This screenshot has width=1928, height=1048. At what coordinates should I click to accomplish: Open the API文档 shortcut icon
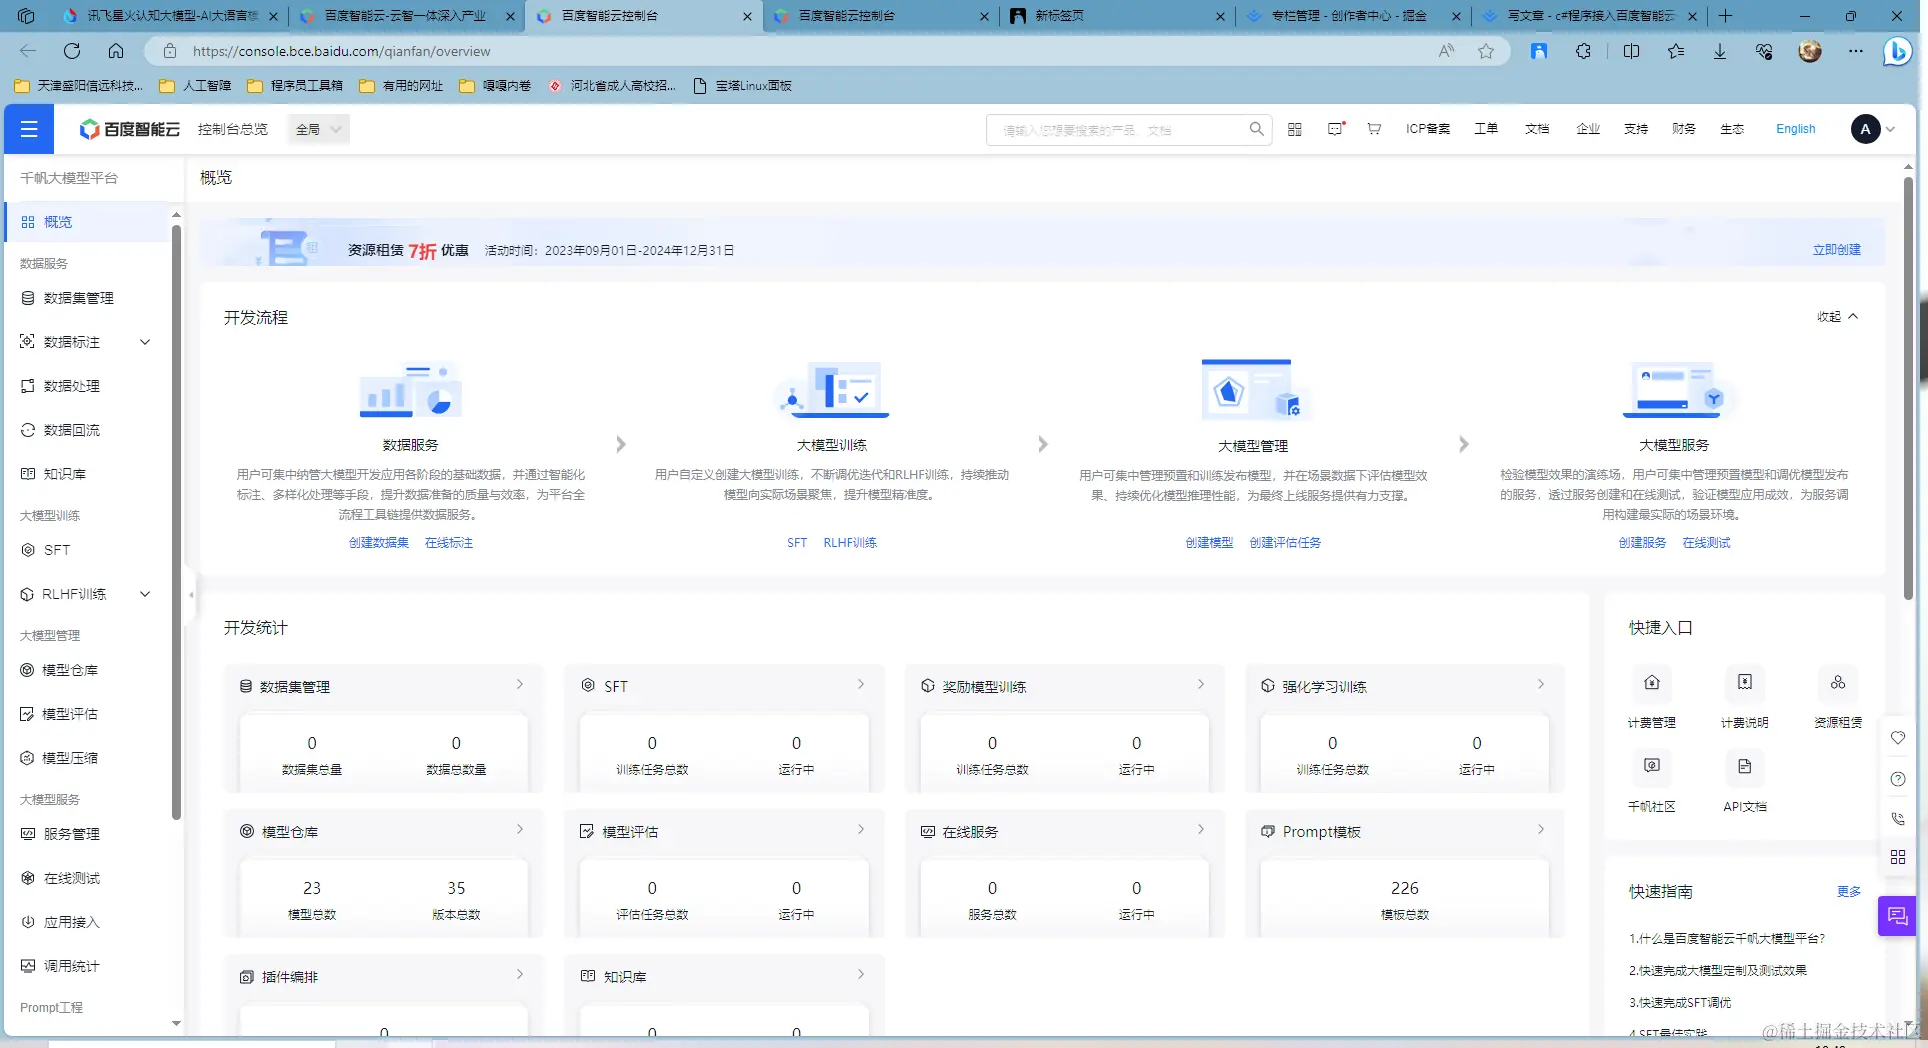pyautogui.click(x=1745, y=766)
